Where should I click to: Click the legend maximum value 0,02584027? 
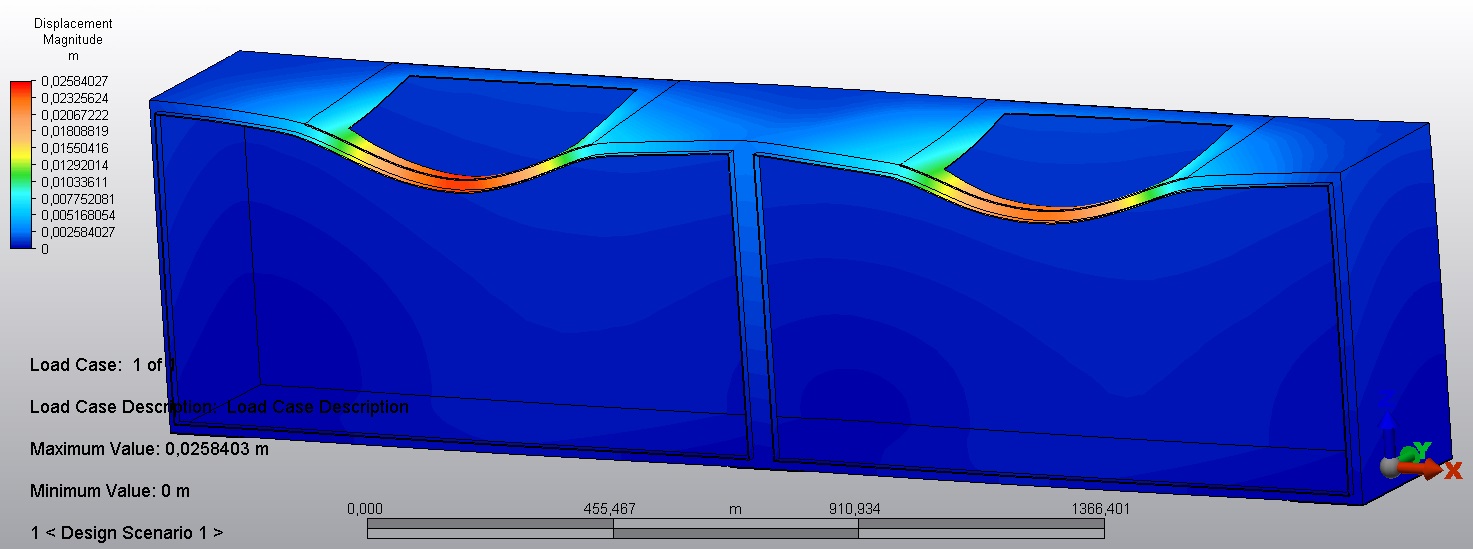tap(76, 81)
